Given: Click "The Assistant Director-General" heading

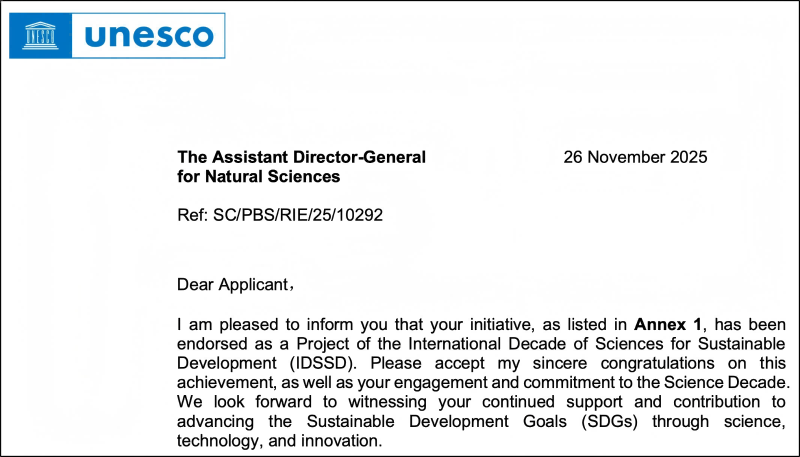Looking at the screenshot, I should coord(301,157).
